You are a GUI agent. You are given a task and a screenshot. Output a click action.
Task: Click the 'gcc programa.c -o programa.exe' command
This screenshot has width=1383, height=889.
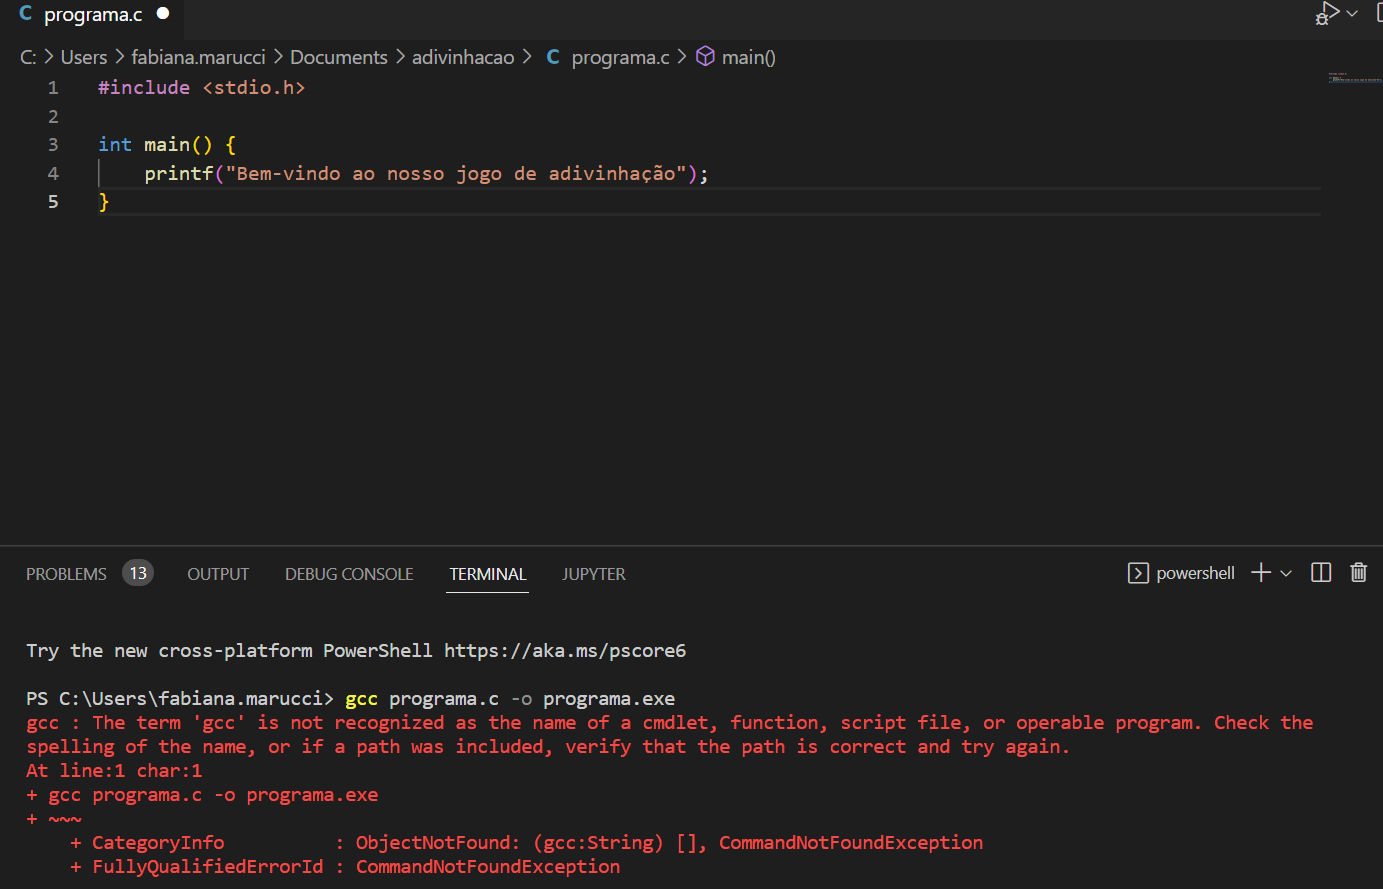pyautogui.click(x=510, y=699)
